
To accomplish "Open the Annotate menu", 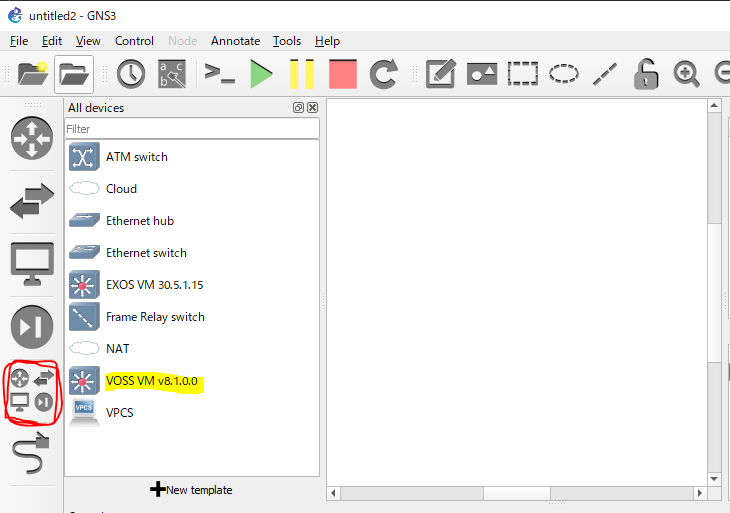I will (x=235, y=41).
